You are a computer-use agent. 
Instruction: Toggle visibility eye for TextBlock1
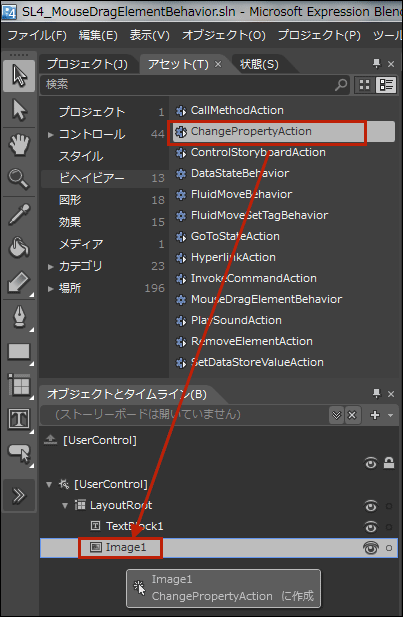pos(371,526)
